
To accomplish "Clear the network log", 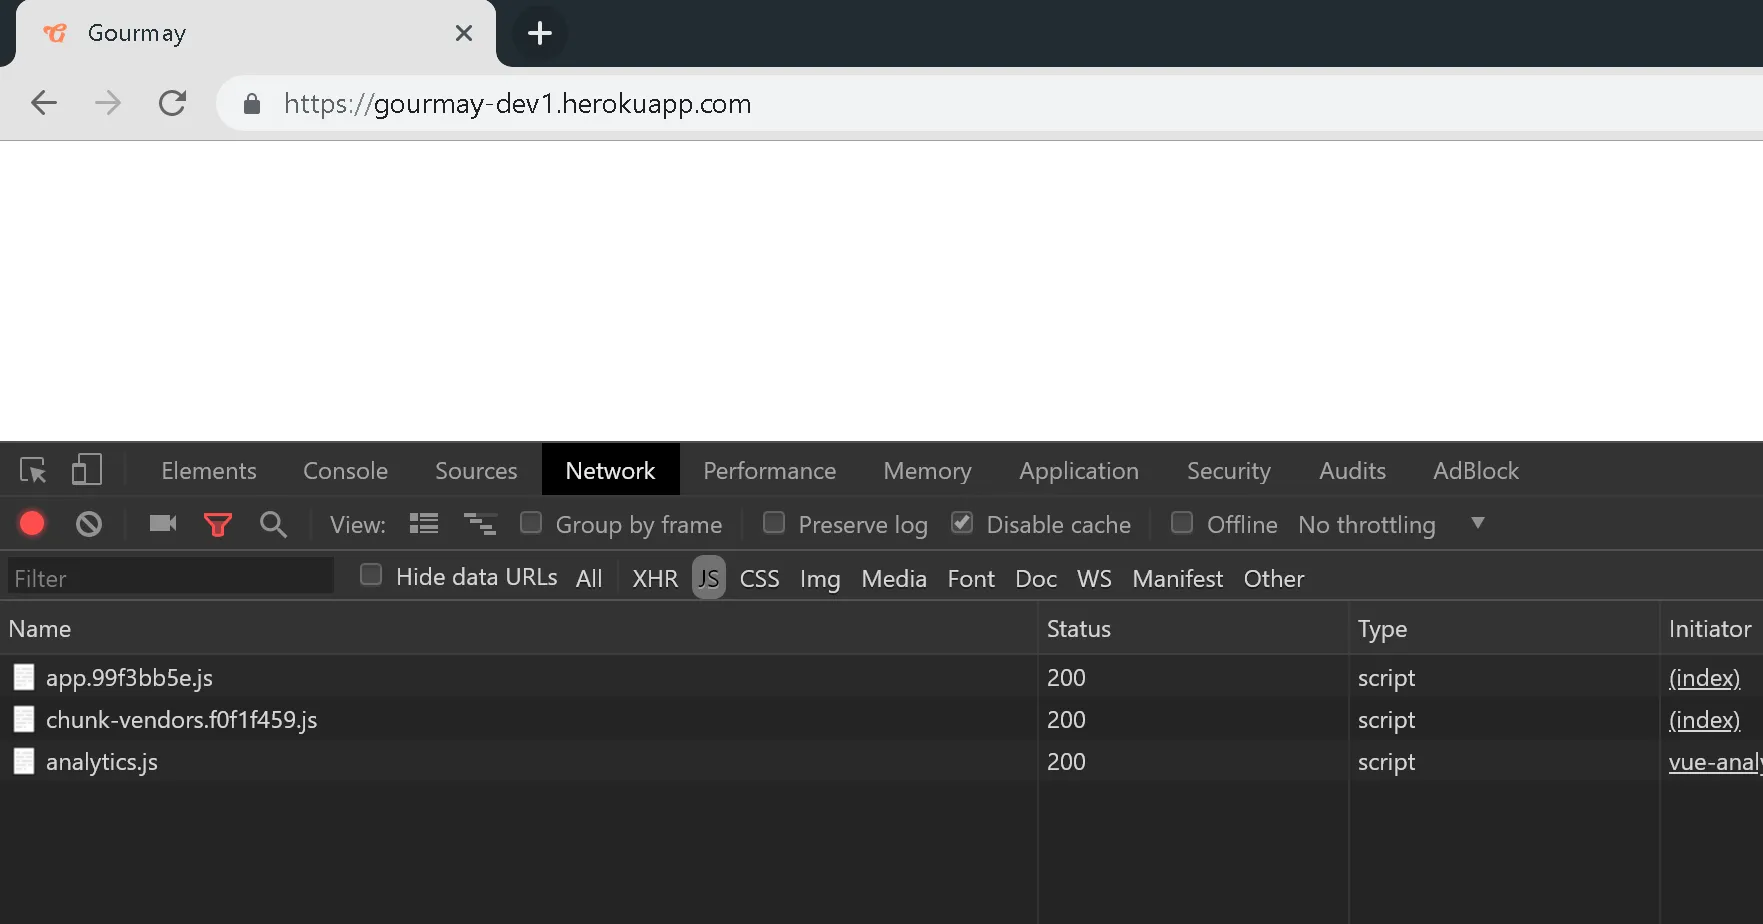I will (89, 524).
